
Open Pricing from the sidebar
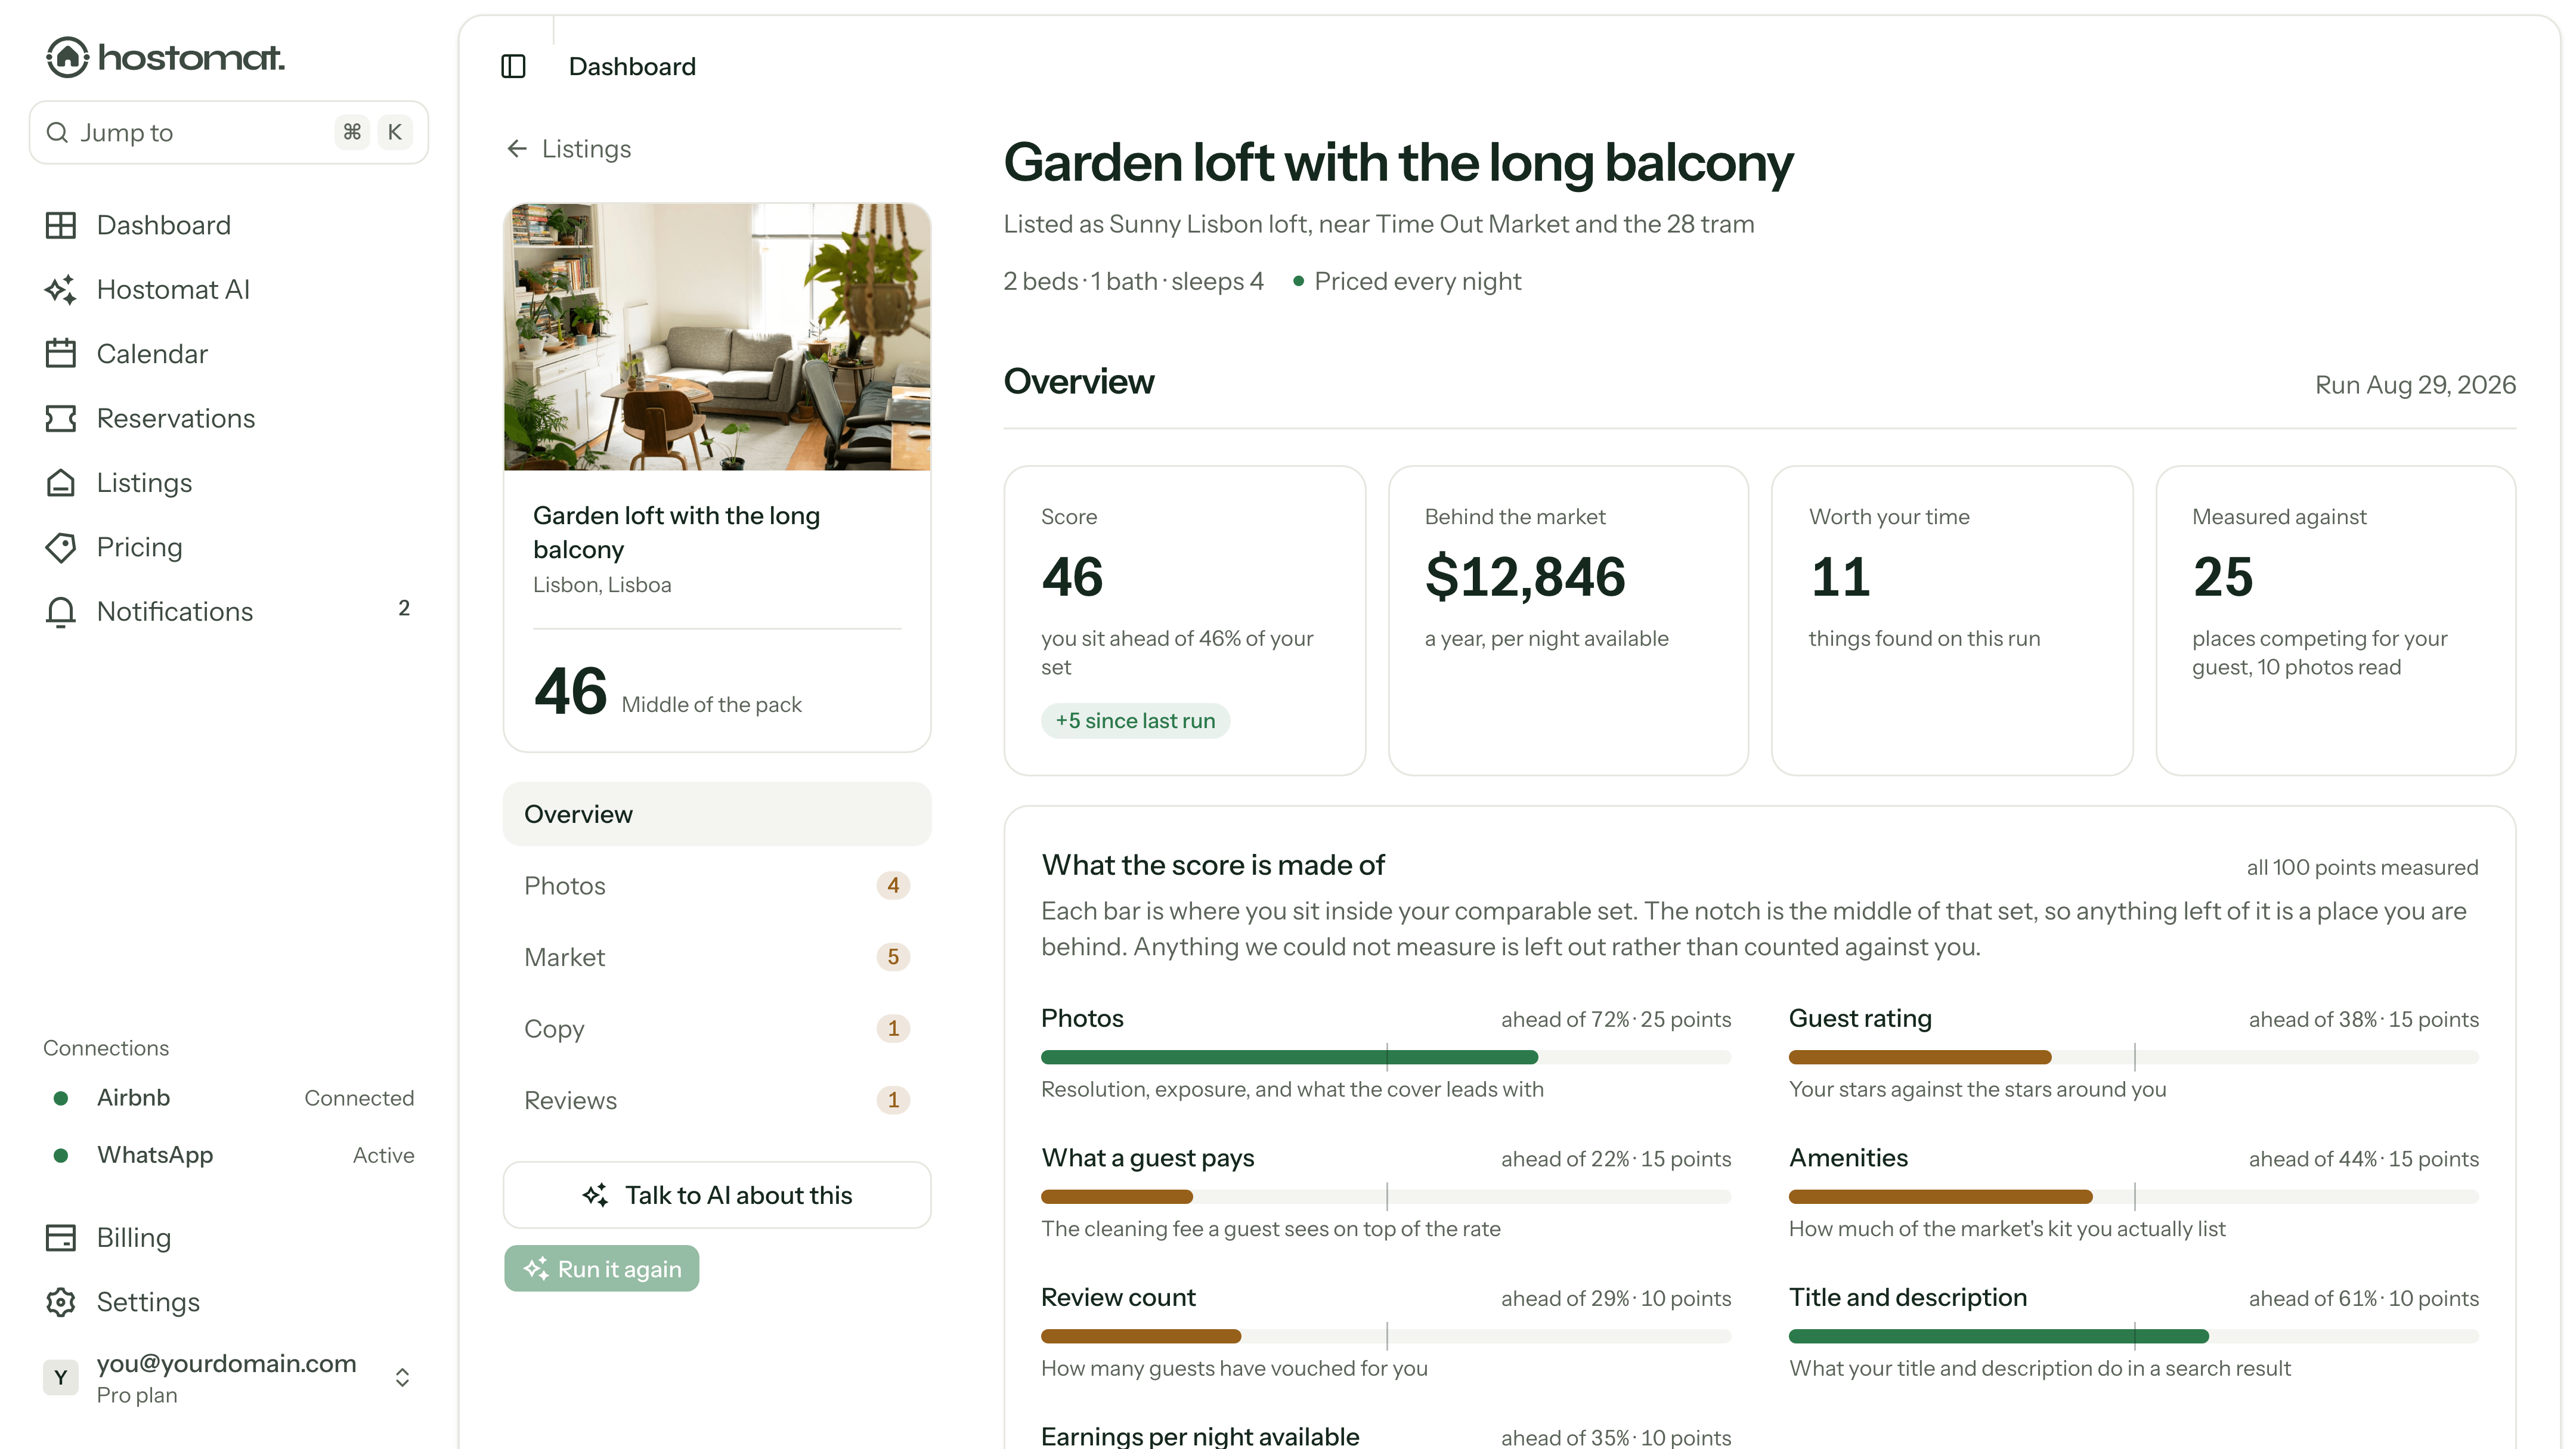[228, 547]
